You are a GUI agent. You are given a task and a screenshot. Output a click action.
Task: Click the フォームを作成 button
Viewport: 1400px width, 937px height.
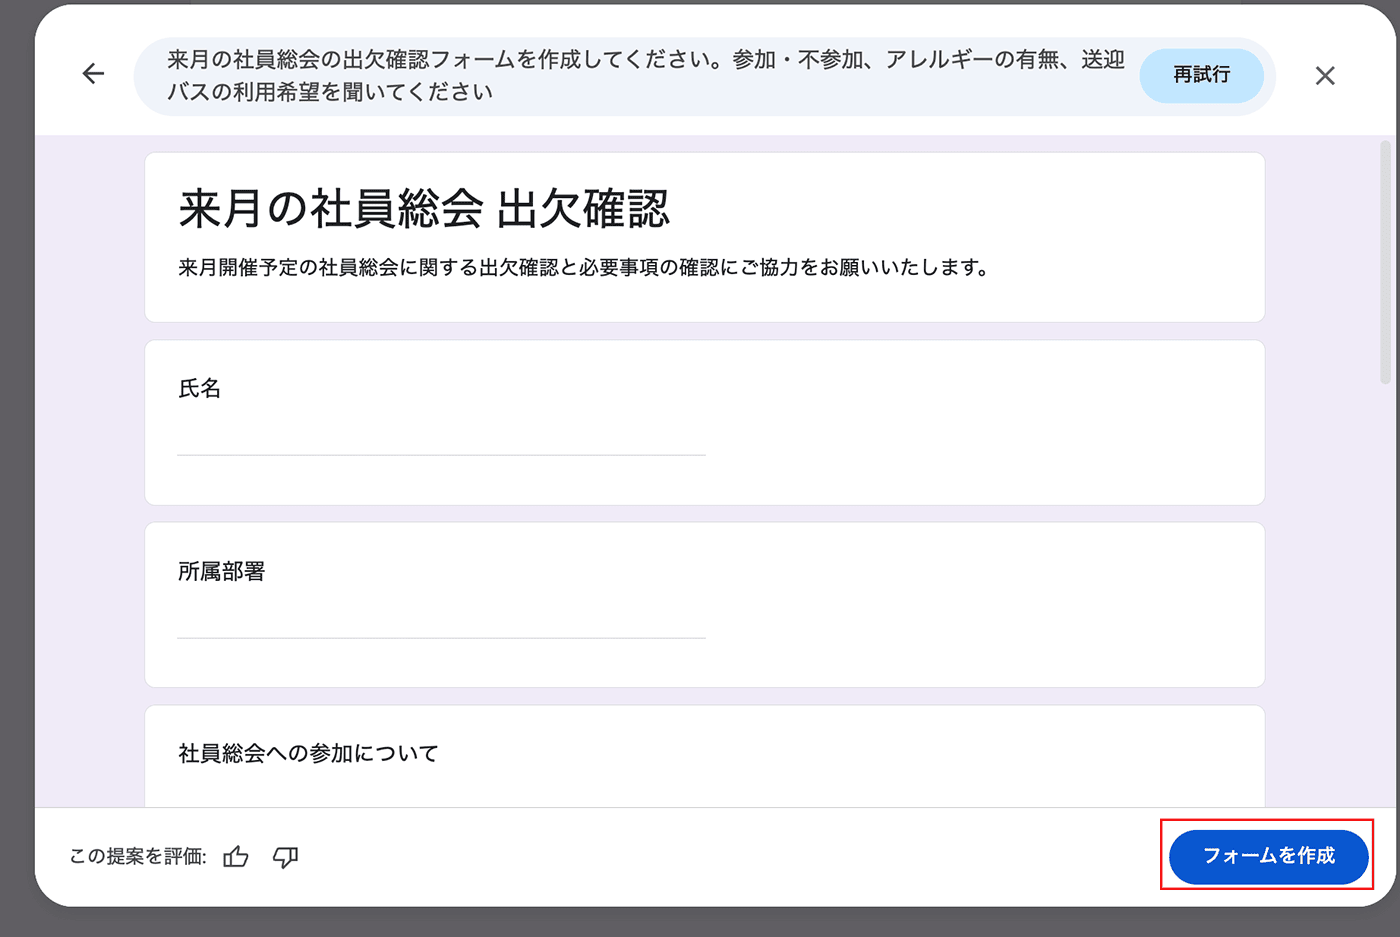tap(1268, 856)
